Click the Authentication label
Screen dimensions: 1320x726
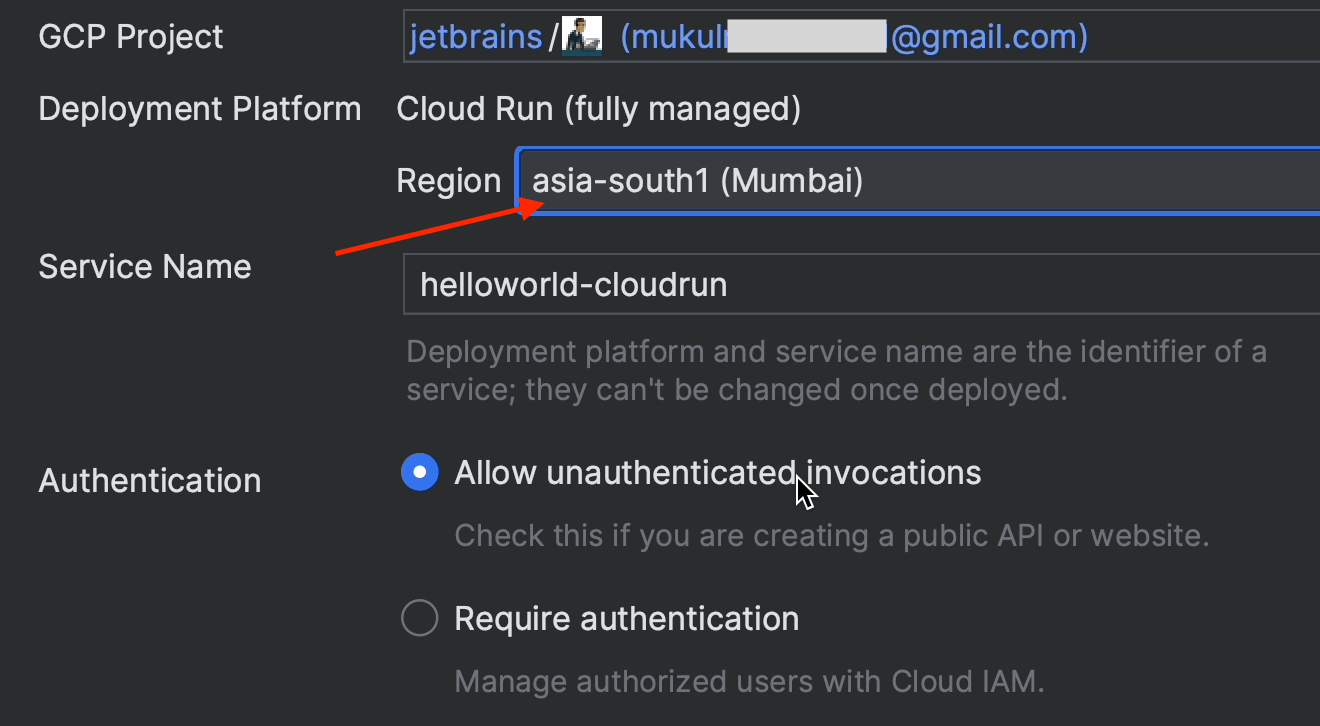pyautogui.click(x=150, y=481)
